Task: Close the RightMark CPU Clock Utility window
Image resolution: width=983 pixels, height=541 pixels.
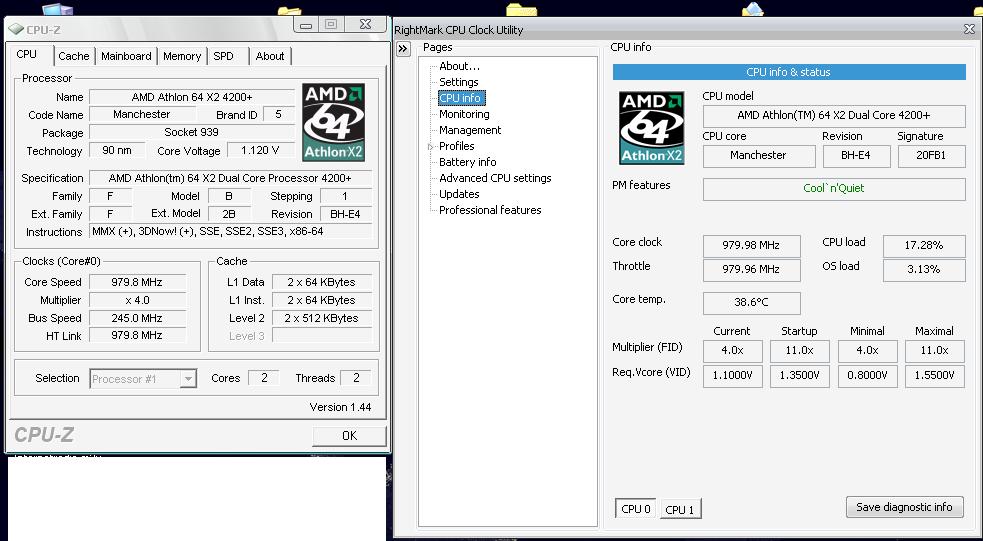Action: click(969, 29)
